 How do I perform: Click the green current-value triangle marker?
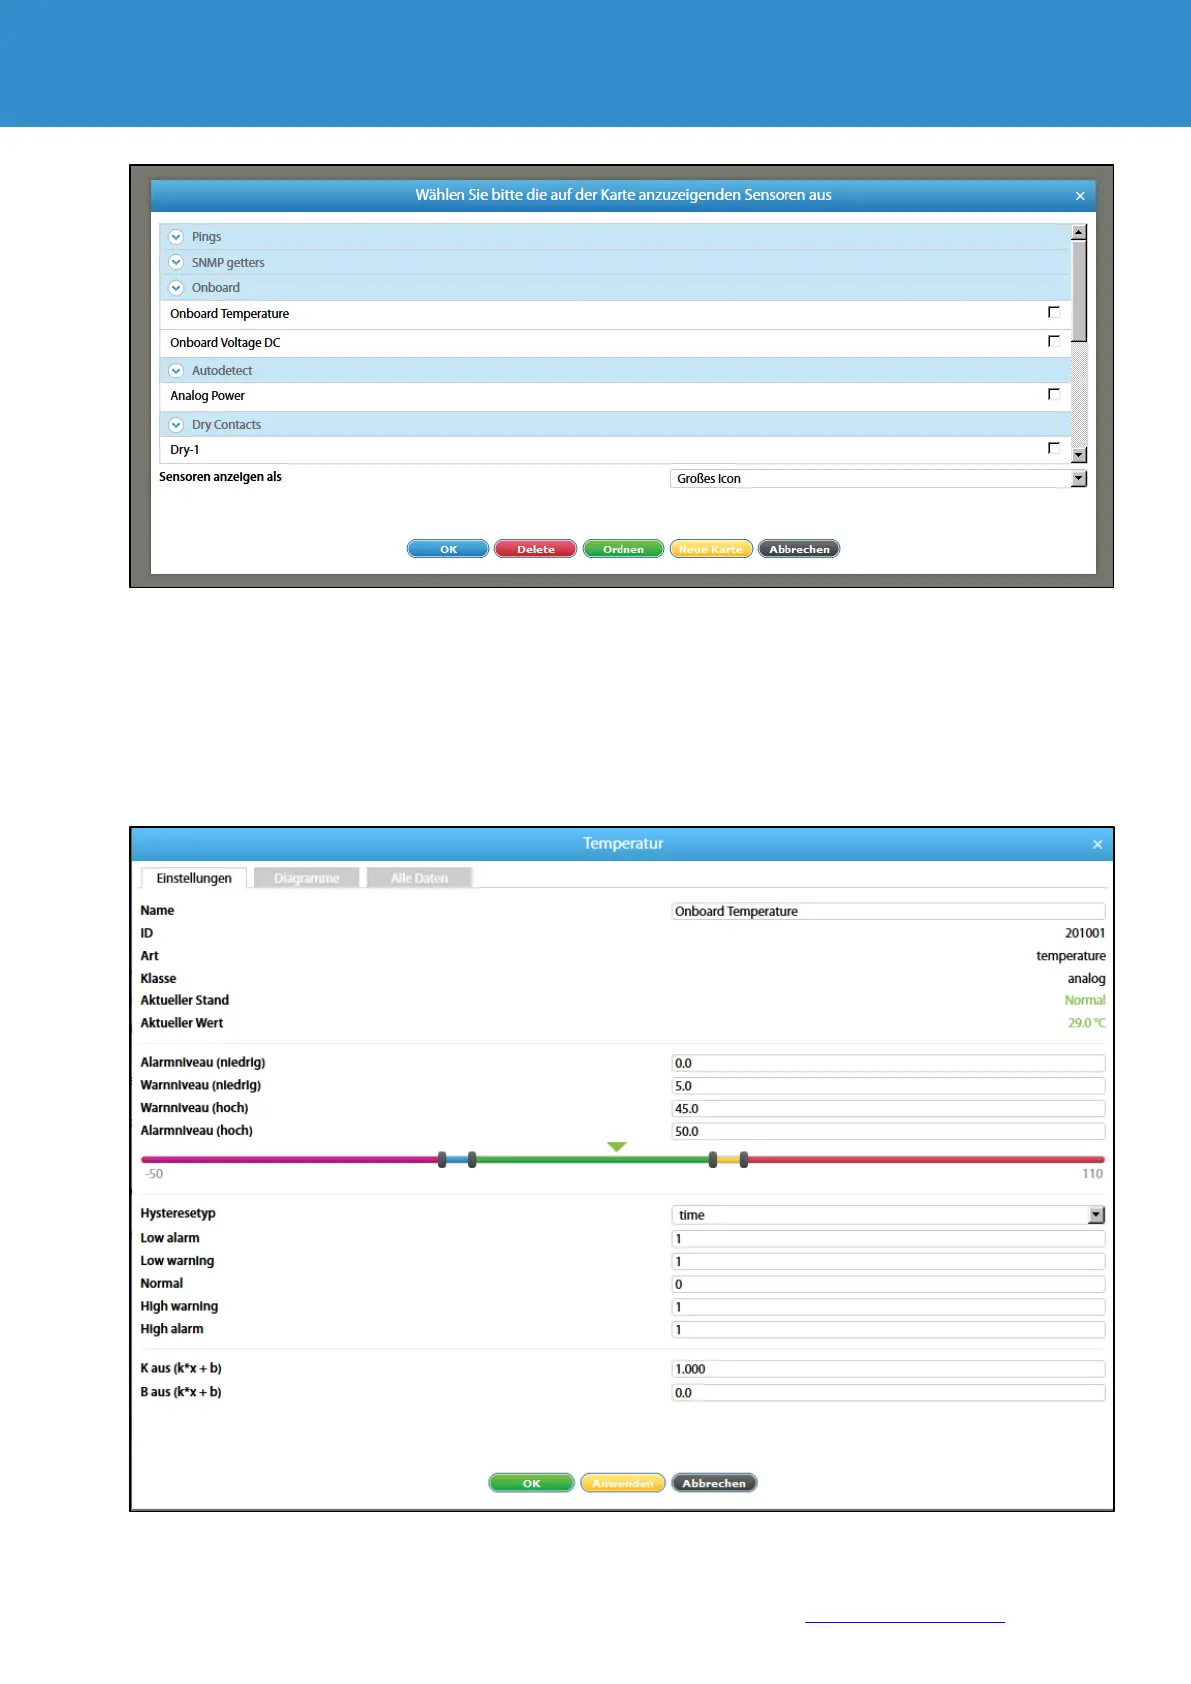click(617, 1147)
